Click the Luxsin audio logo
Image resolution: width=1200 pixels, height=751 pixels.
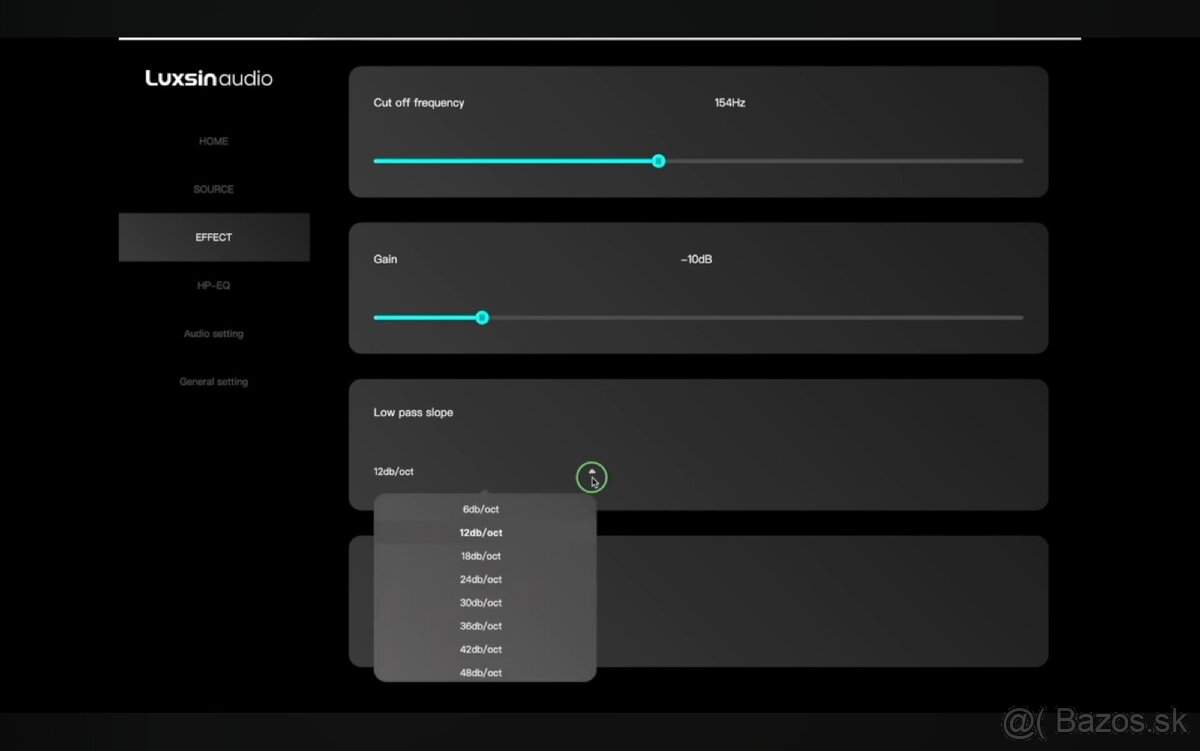[x=209, y=78]
